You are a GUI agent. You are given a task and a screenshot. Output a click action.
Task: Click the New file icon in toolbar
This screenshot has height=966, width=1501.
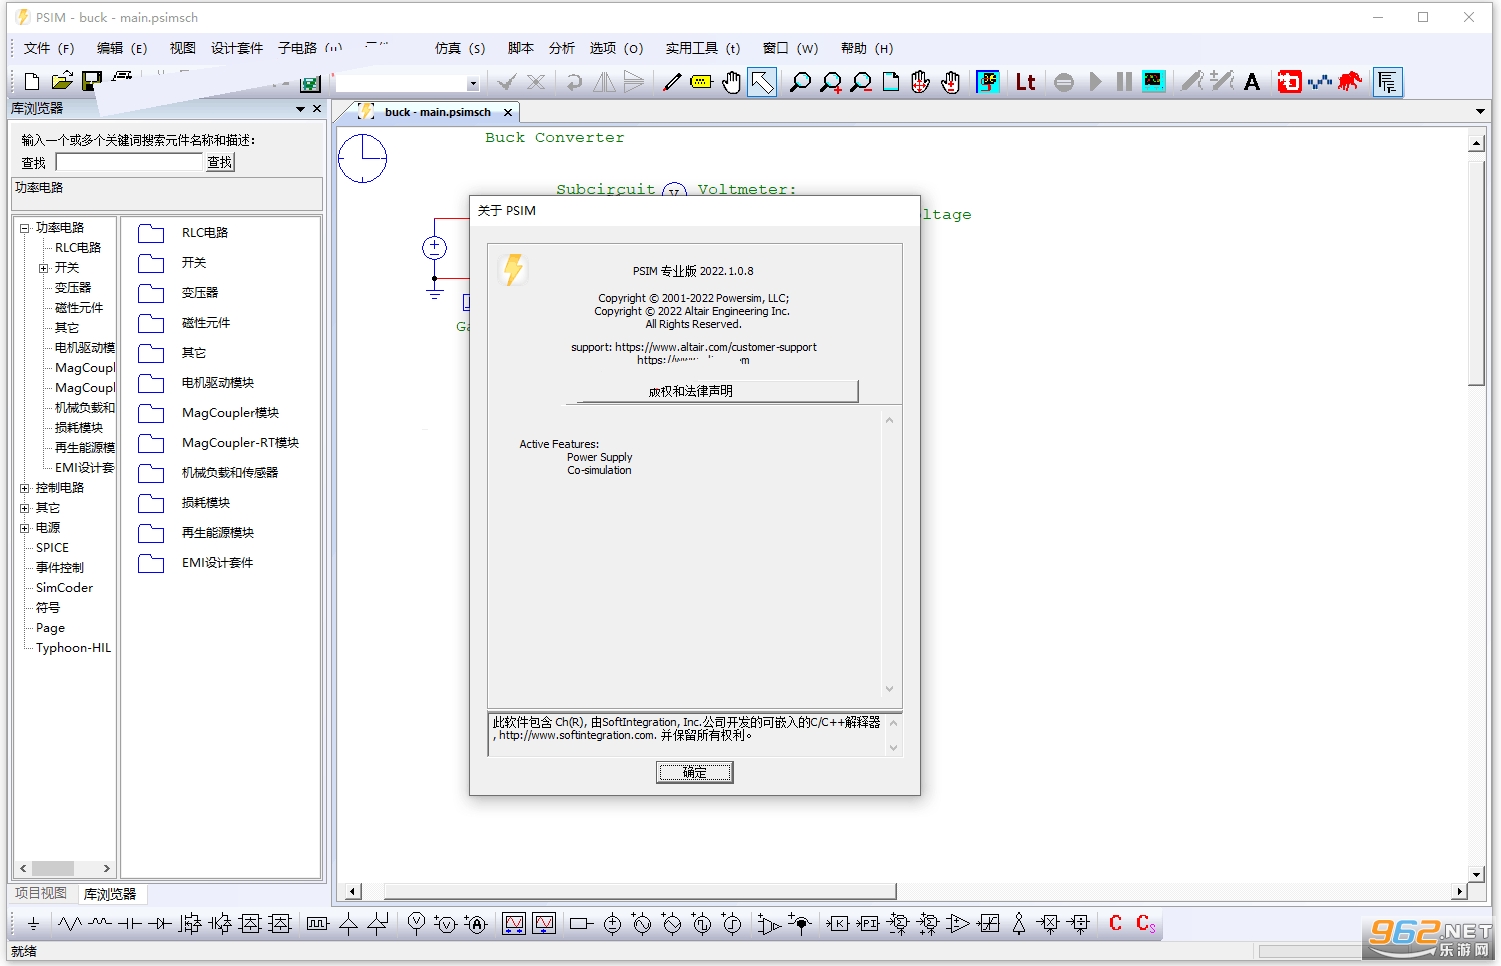pyautogui.click(x=31, y=82)
